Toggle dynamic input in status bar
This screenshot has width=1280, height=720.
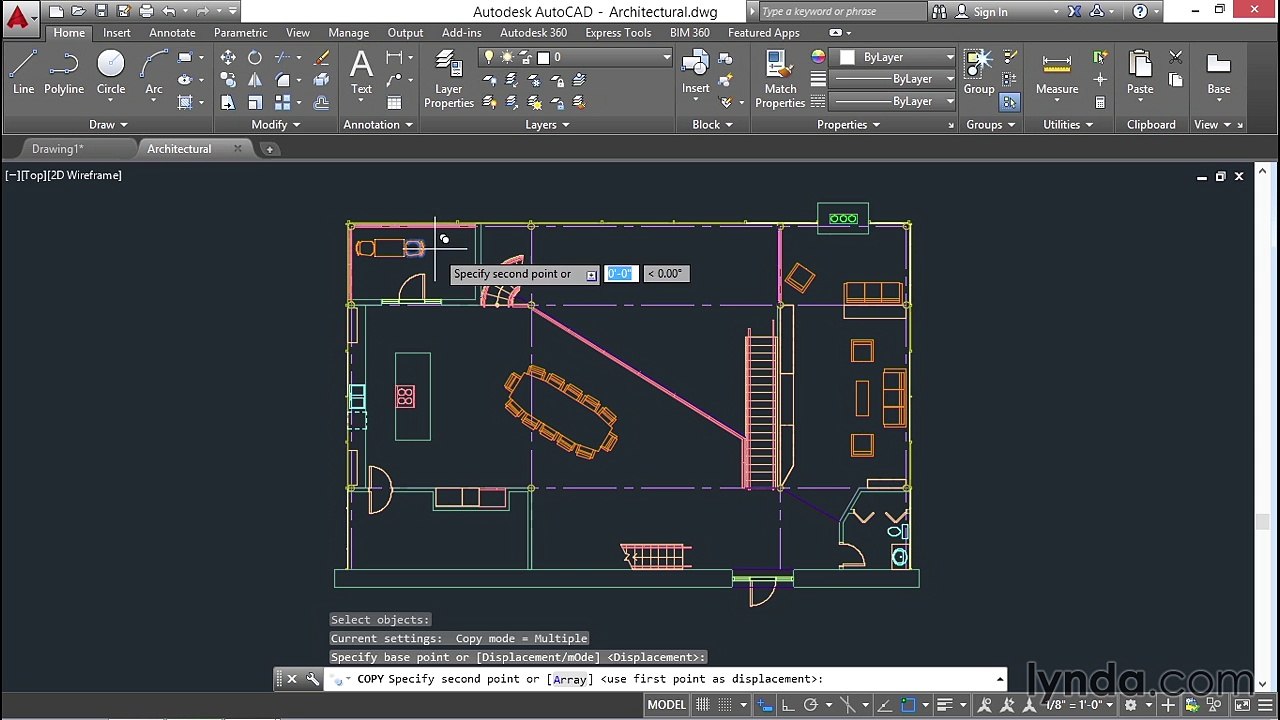coord(764,705)
